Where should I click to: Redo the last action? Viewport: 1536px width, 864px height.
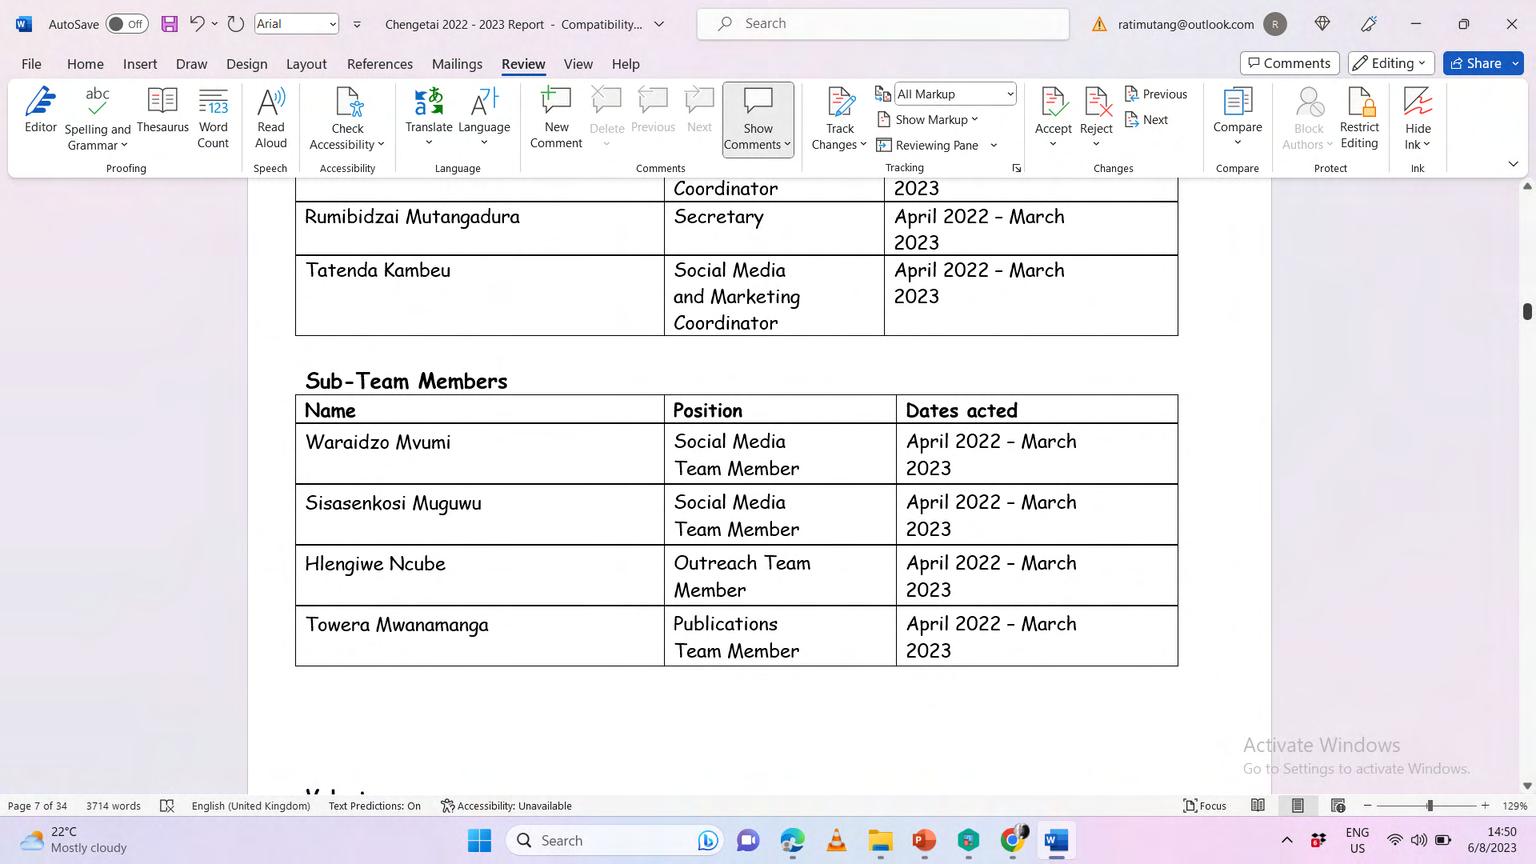(236, 24)
